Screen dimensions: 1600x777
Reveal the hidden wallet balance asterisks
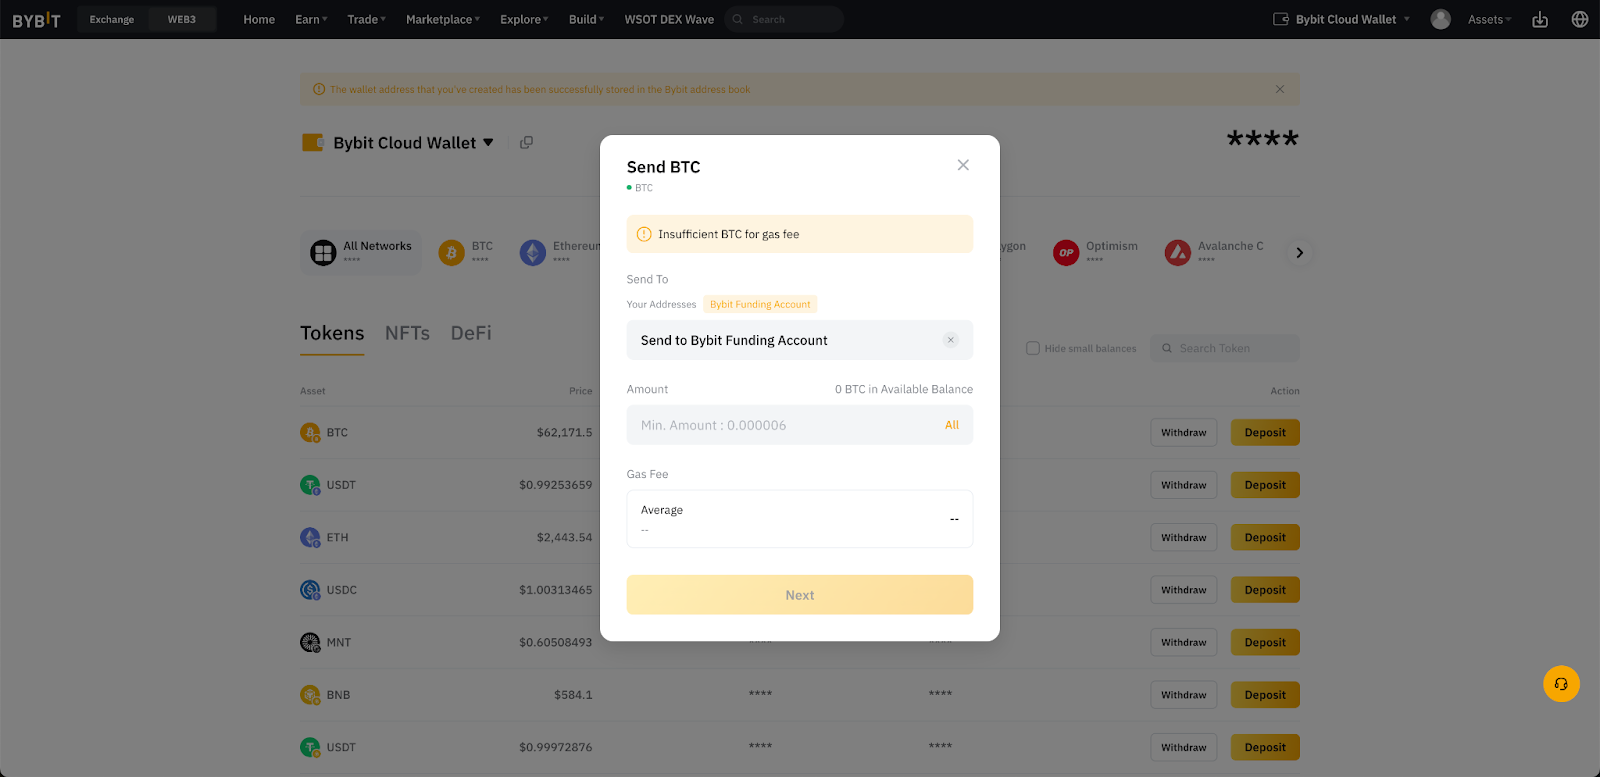tap(1262, 140)
